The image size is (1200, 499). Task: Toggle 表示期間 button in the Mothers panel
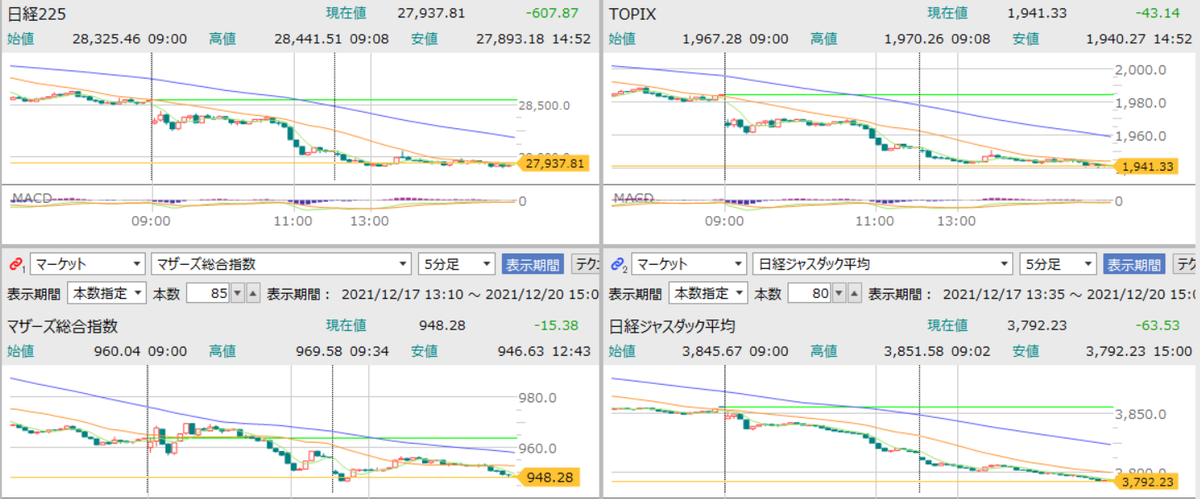point(532,264)
